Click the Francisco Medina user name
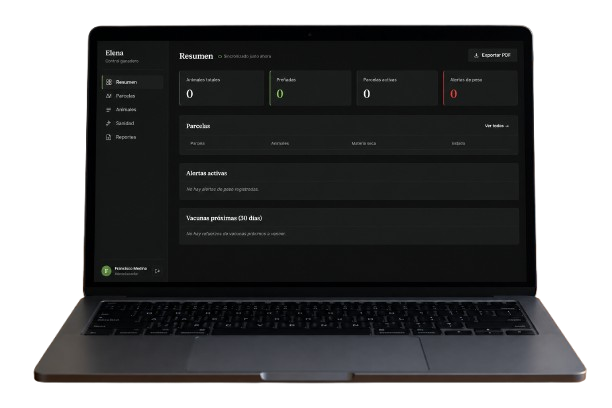 [x=131, y=269]
